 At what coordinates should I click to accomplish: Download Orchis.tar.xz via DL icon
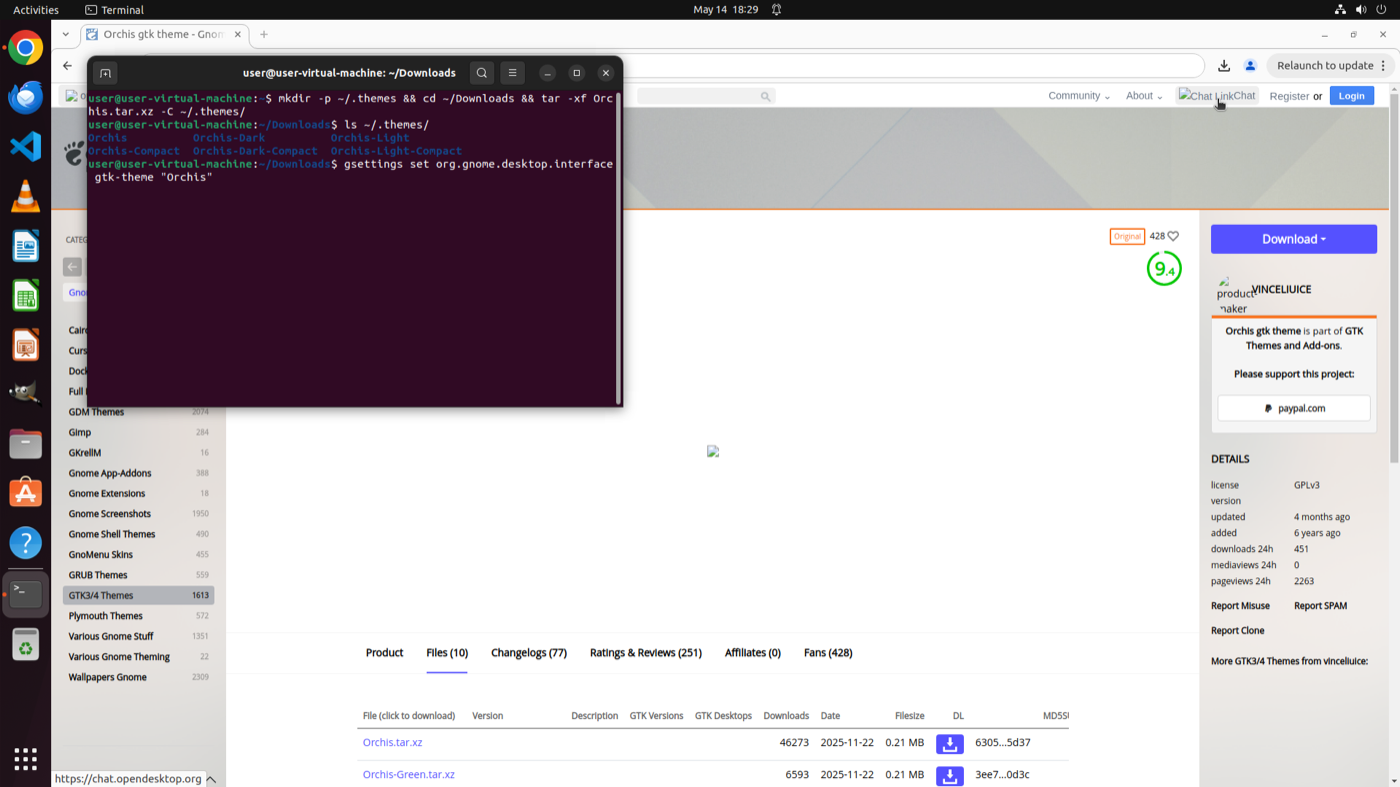point(950,744)
